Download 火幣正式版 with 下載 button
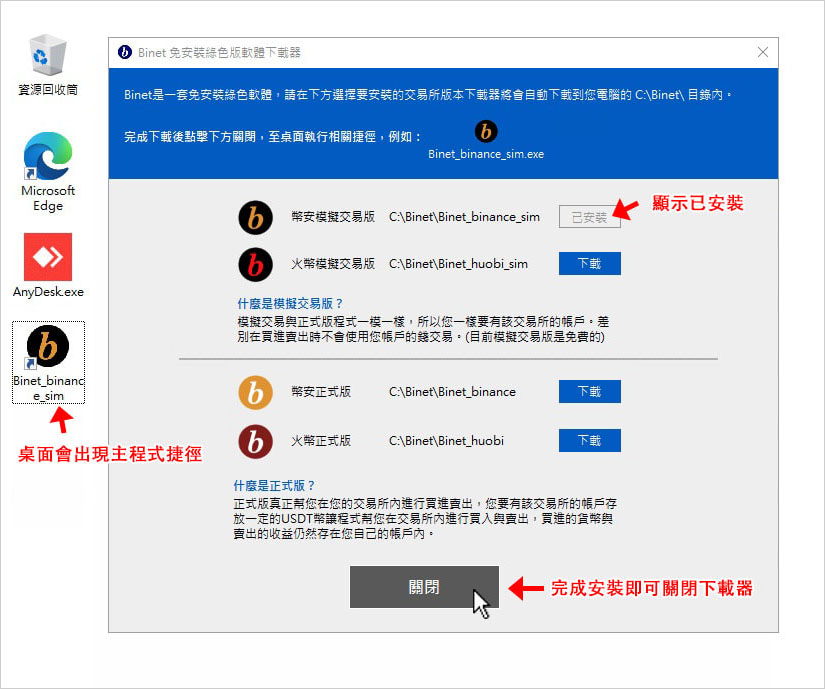 click(589, 440)
